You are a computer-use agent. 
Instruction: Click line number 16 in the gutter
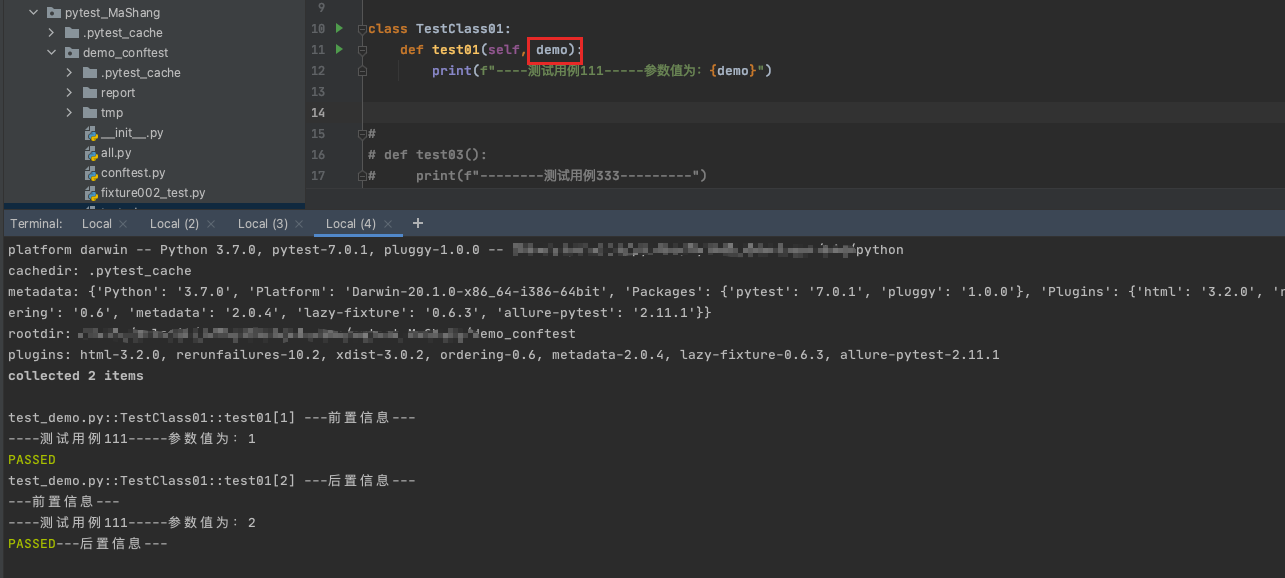pos(318,155)
